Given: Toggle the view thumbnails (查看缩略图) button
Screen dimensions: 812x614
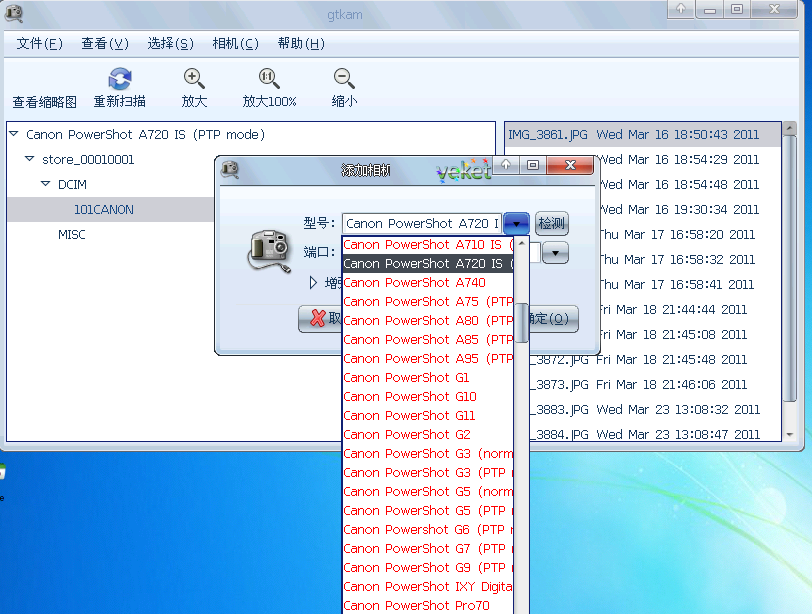Looking at the screenshot, I should click(x=45, y=101).
